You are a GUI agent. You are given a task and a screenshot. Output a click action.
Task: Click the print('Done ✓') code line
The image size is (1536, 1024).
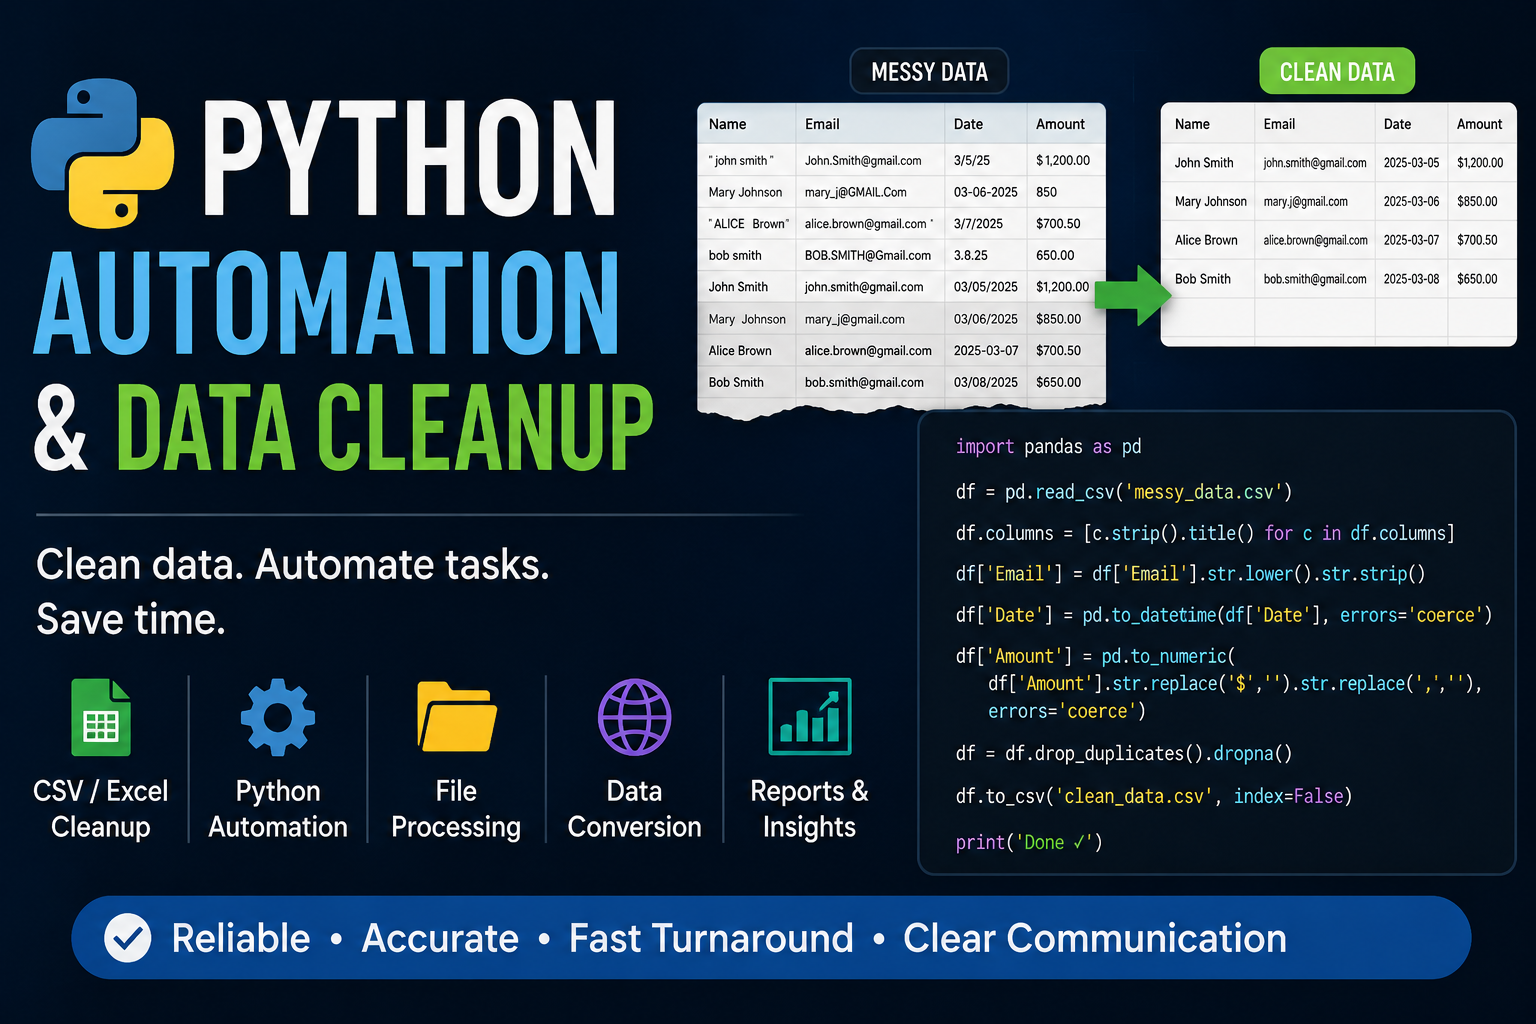[1029, 842]
